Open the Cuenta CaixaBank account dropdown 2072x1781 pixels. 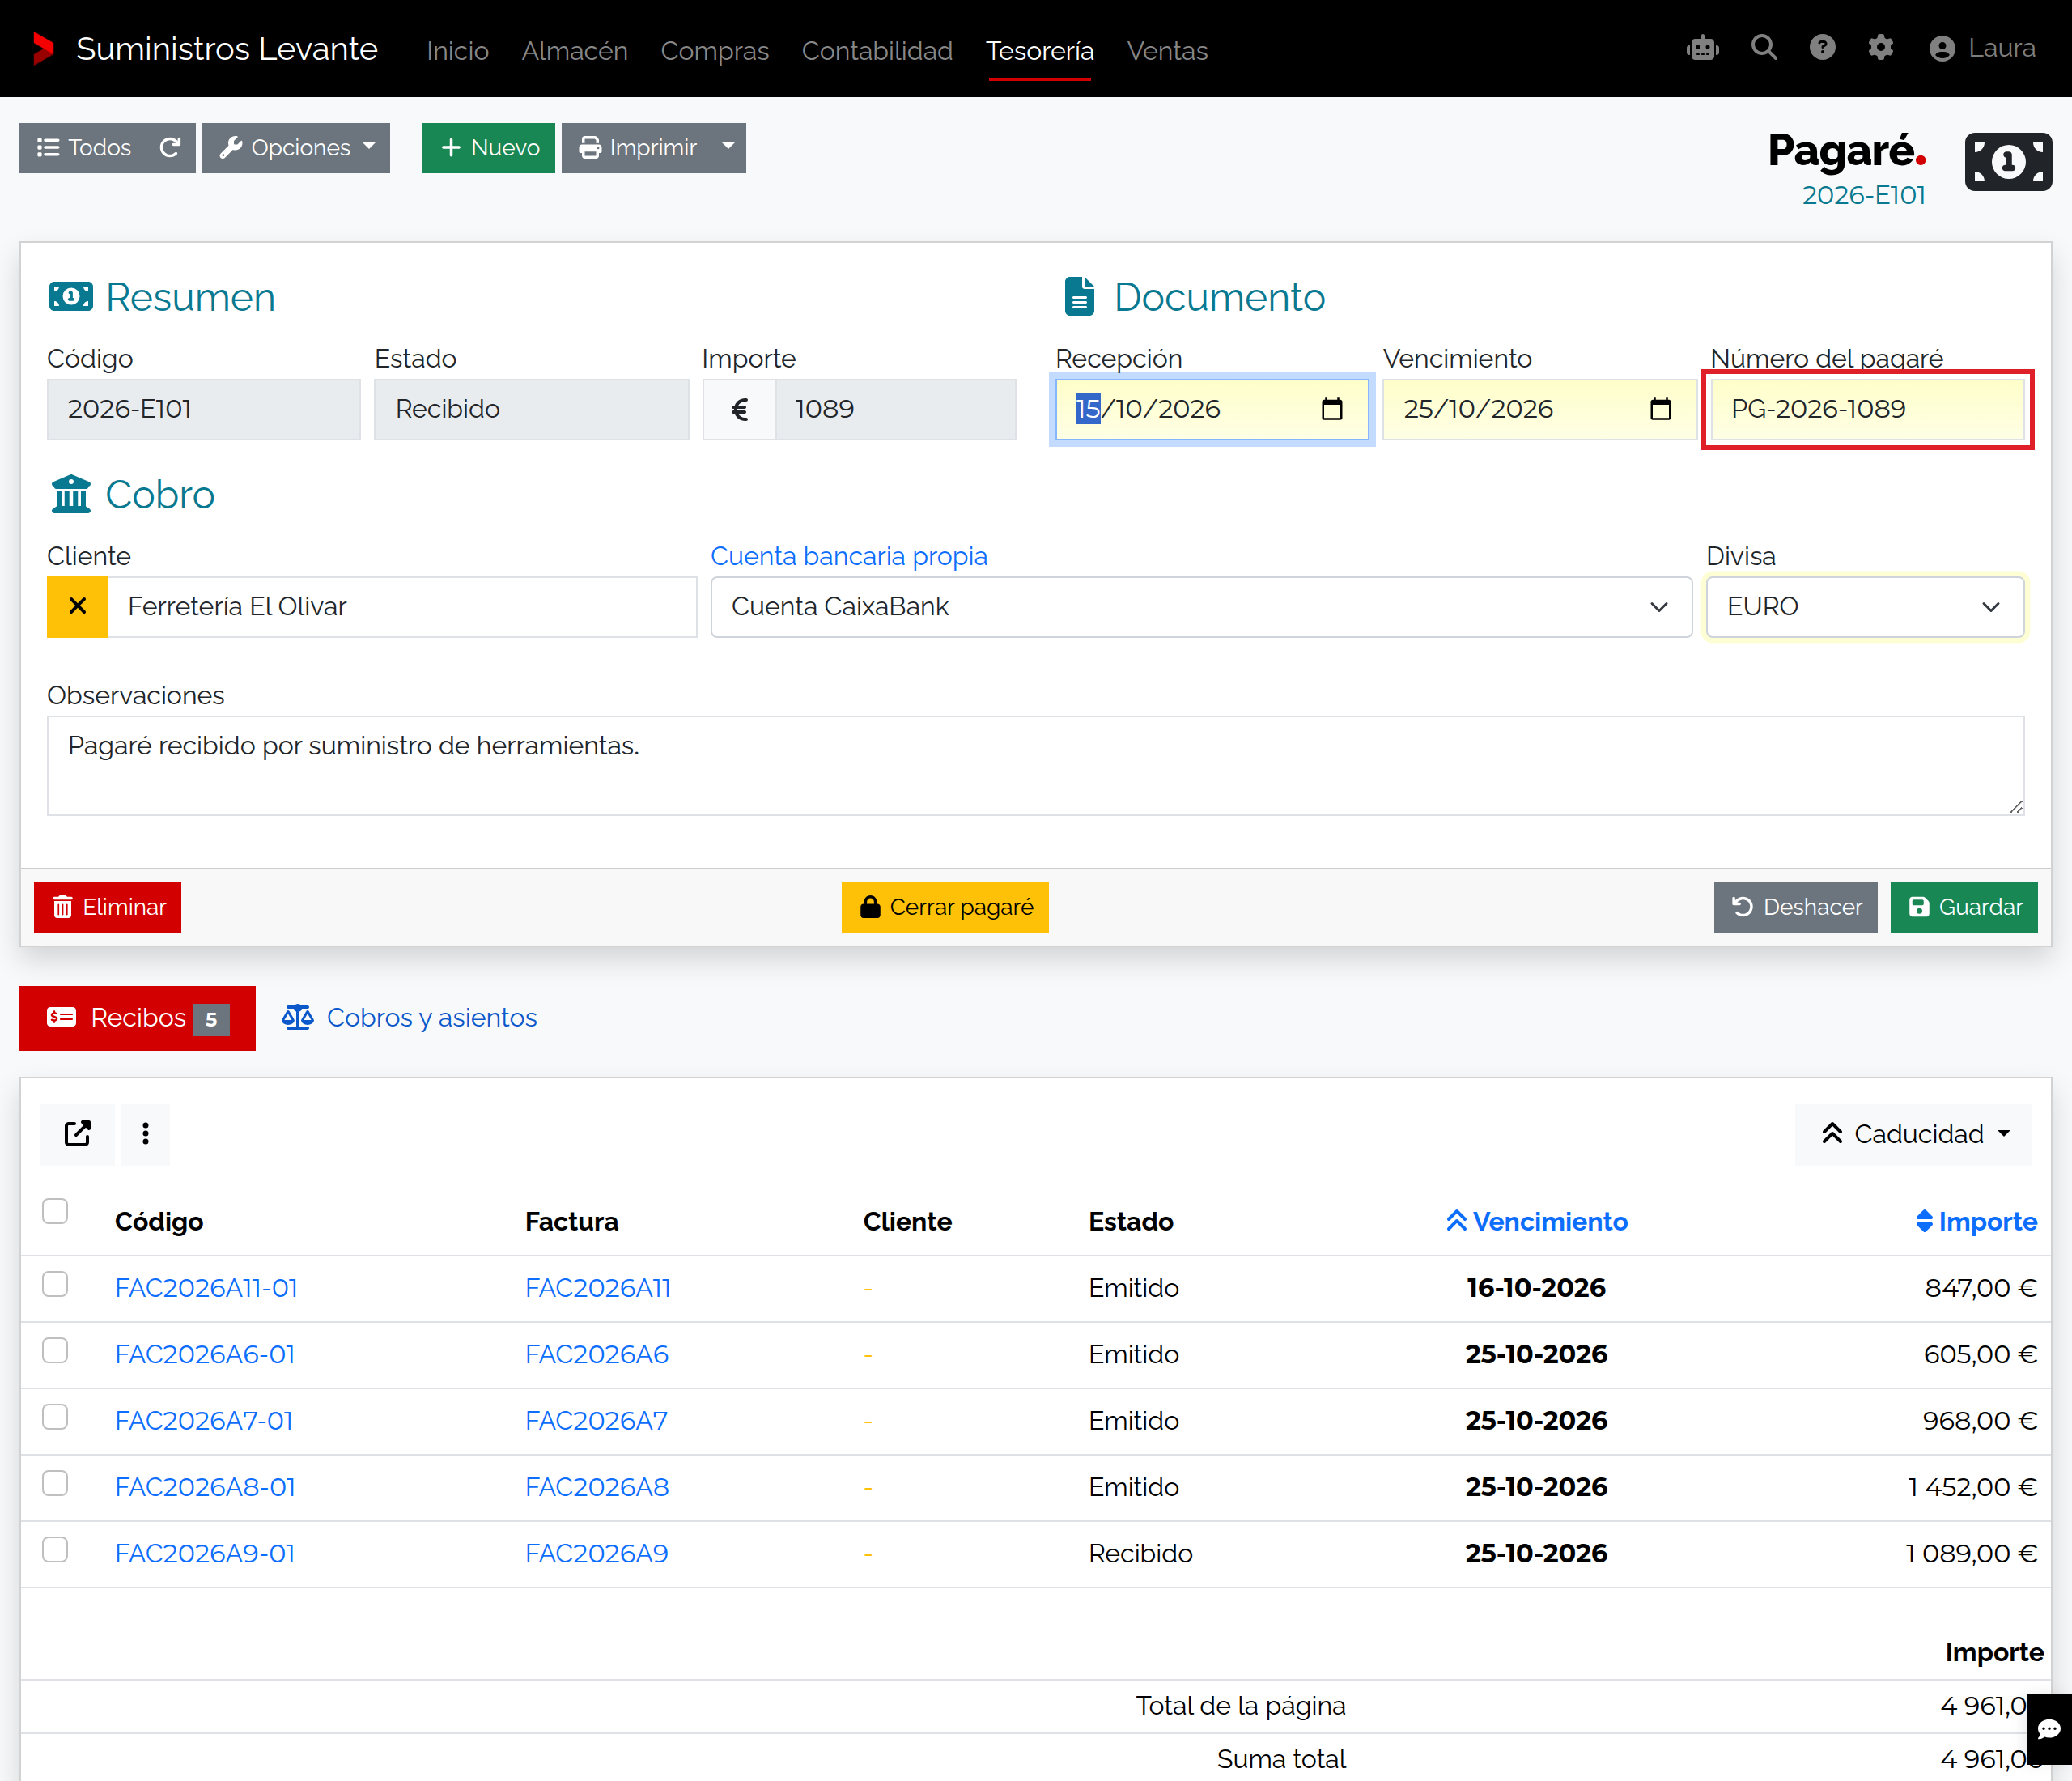pos(1200,606)
